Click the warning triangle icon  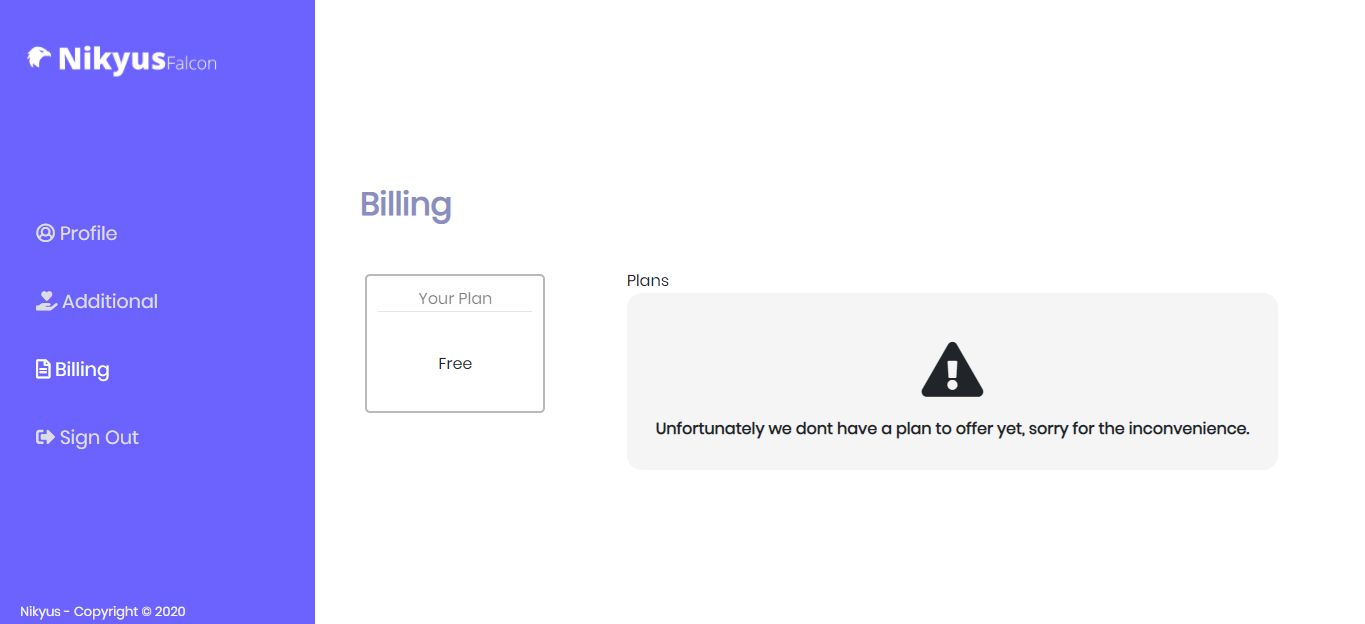point(952,370)
